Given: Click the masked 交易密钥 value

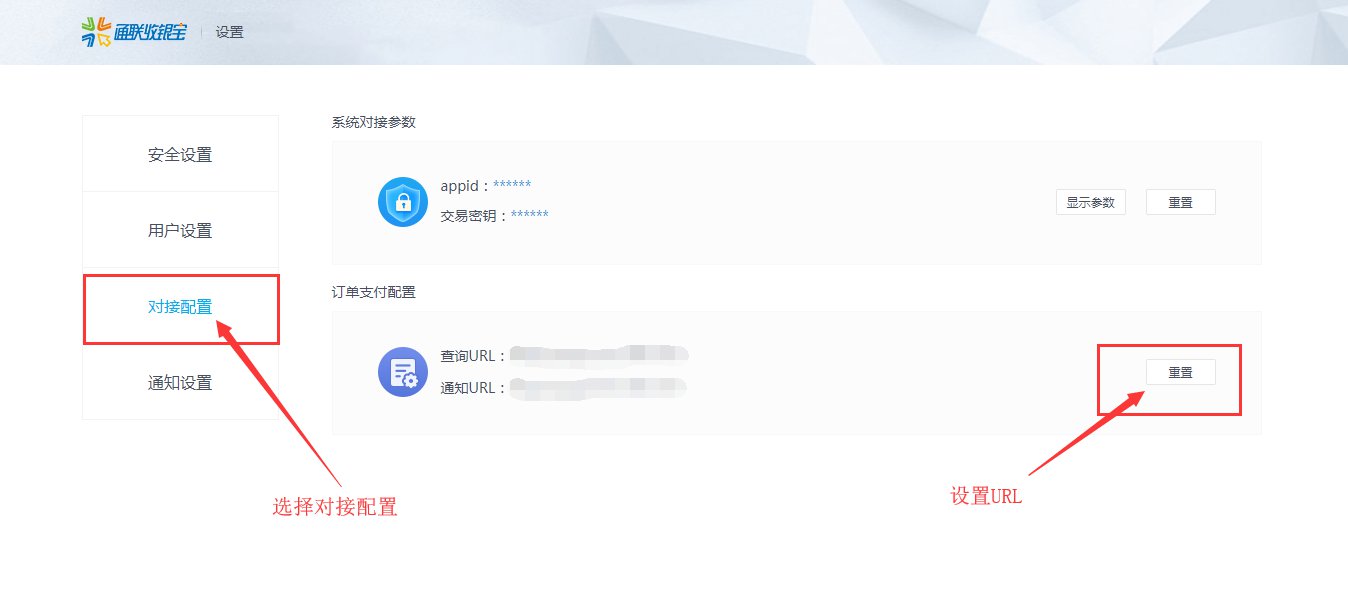Looking at the screenshot, I should click(x=530, y=215).
